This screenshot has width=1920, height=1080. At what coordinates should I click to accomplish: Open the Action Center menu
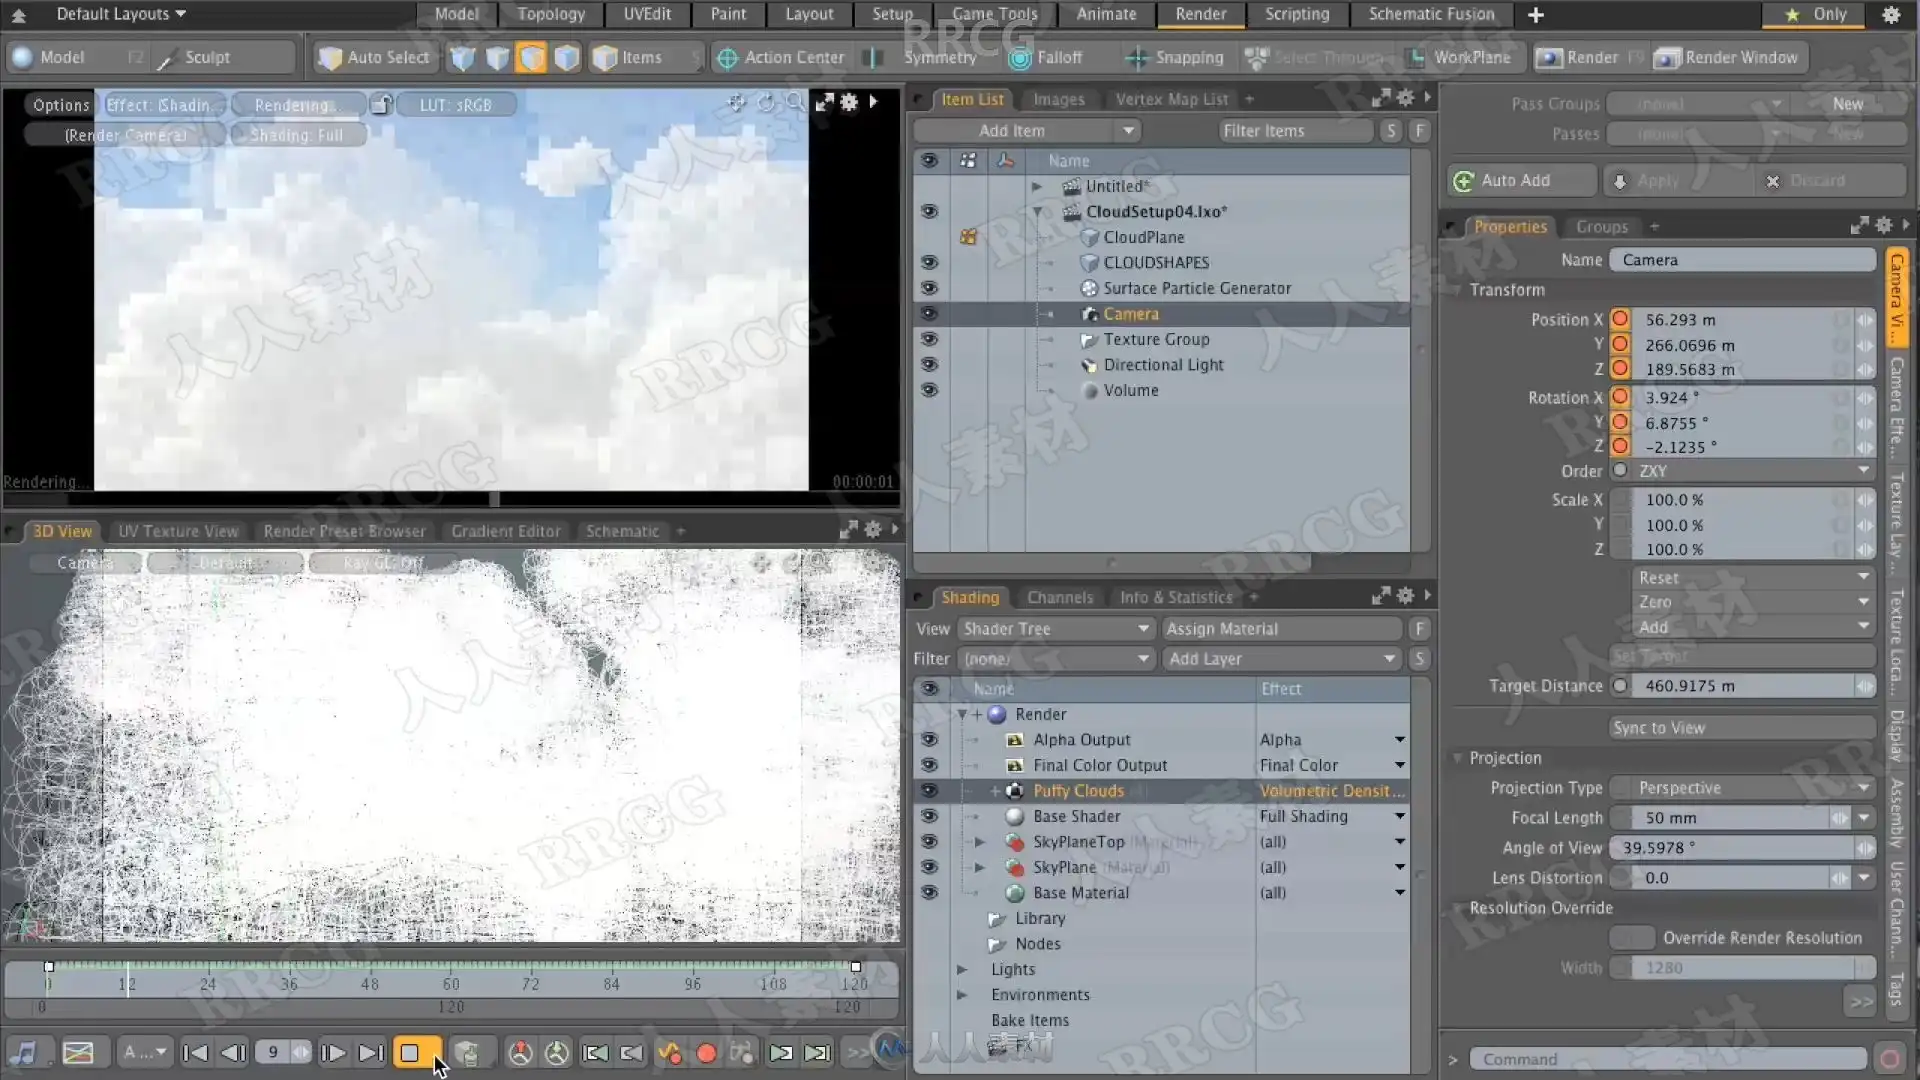tap(782, 58)
